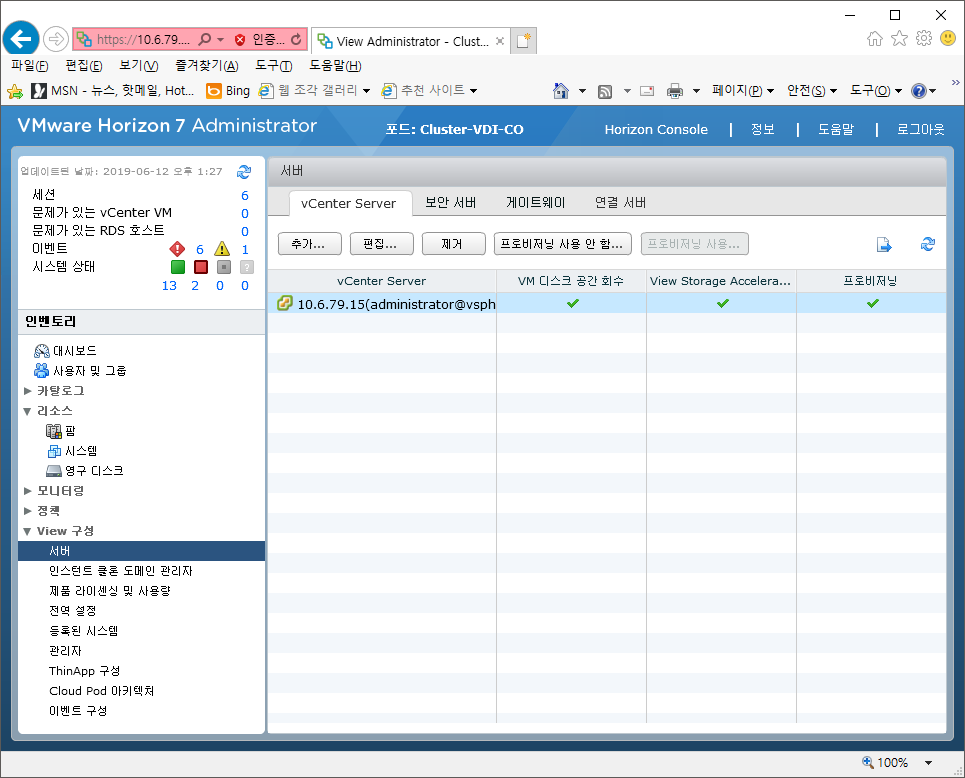Image resolution: width=965 pixels, height=778 pixels.
Task: Export the vCenter server table
Action: tap(884, 244)
